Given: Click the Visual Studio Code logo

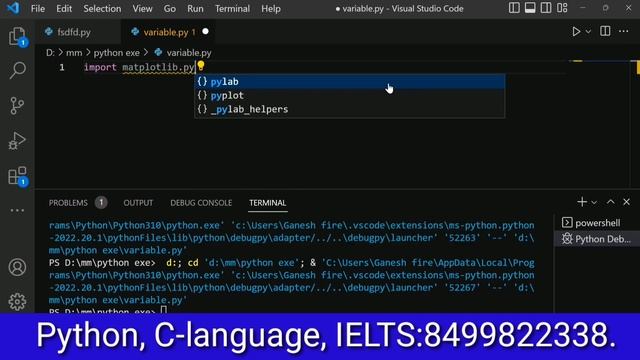Looking at the screenshot, I should coord(13,8).
